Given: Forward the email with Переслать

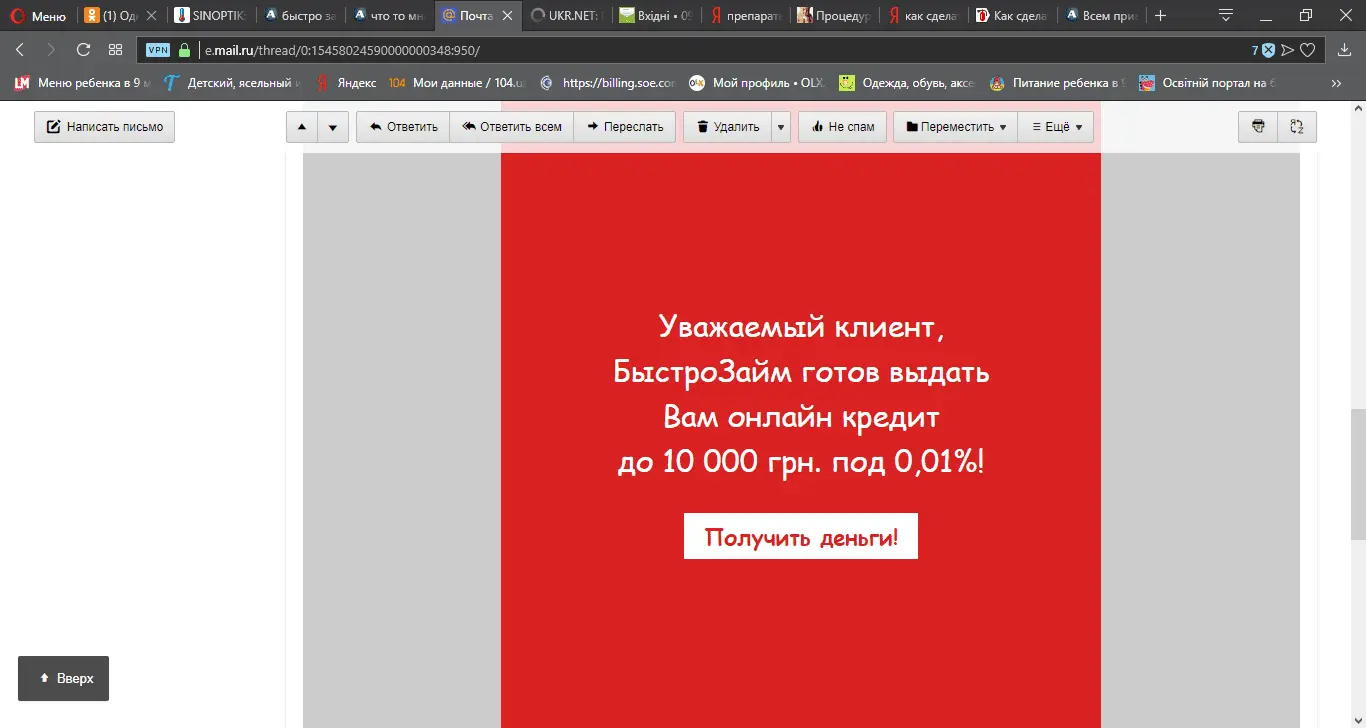Looking at the screenshot, I should 625,127.
